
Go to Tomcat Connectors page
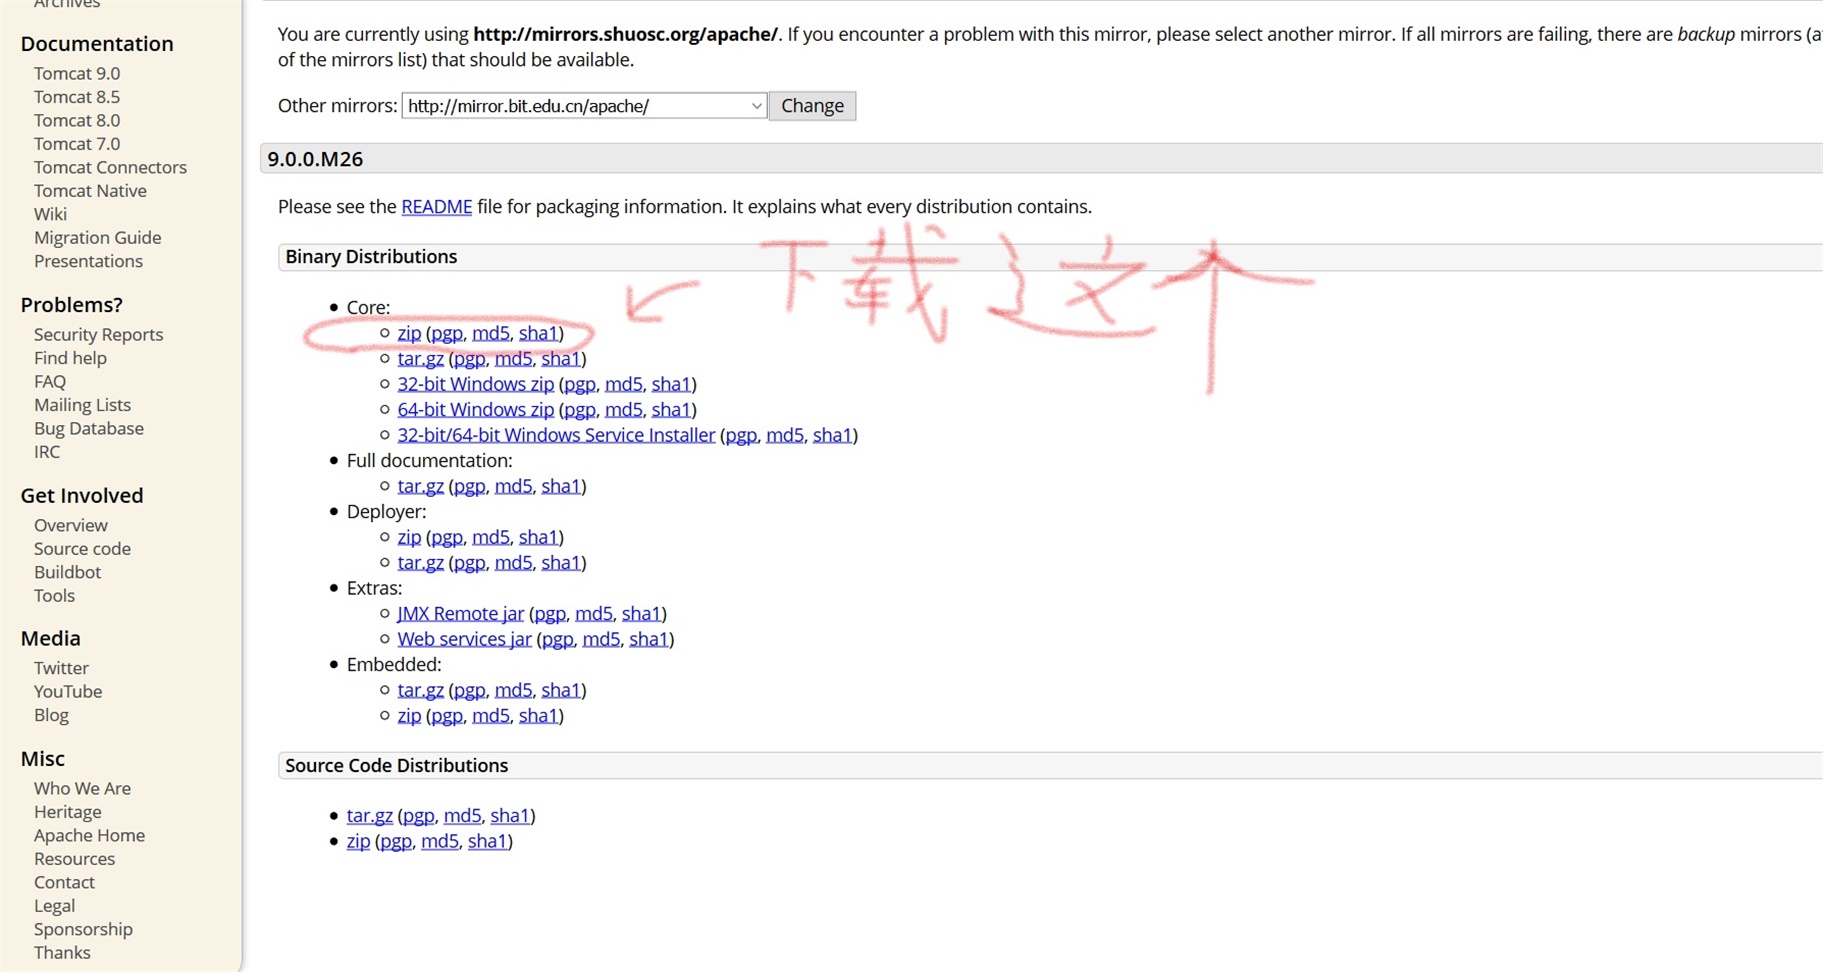110,168
